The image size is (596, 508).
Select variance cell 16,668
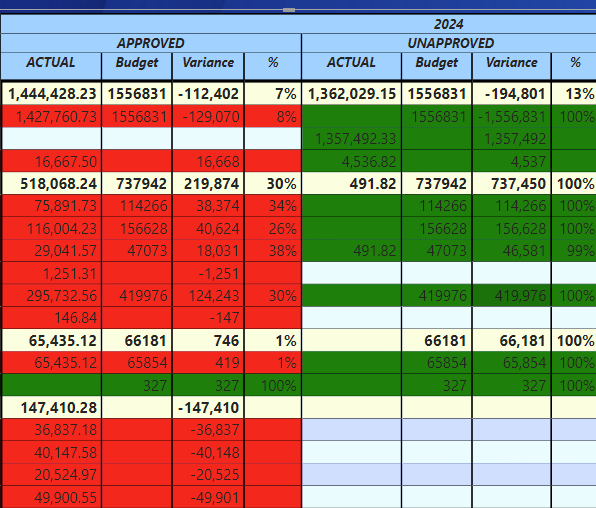click(x=208, y=161)
